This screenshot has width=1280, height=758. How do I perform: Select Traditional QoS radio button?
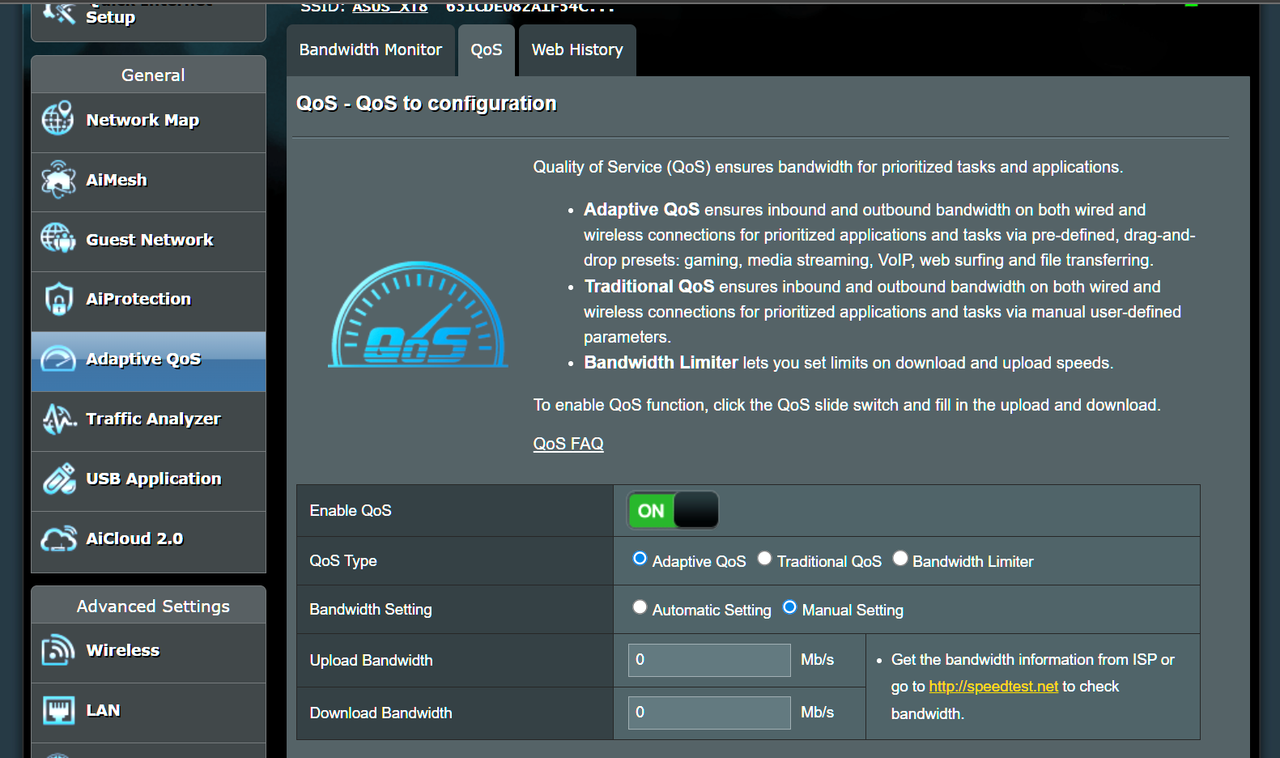(x=765, y=559)
